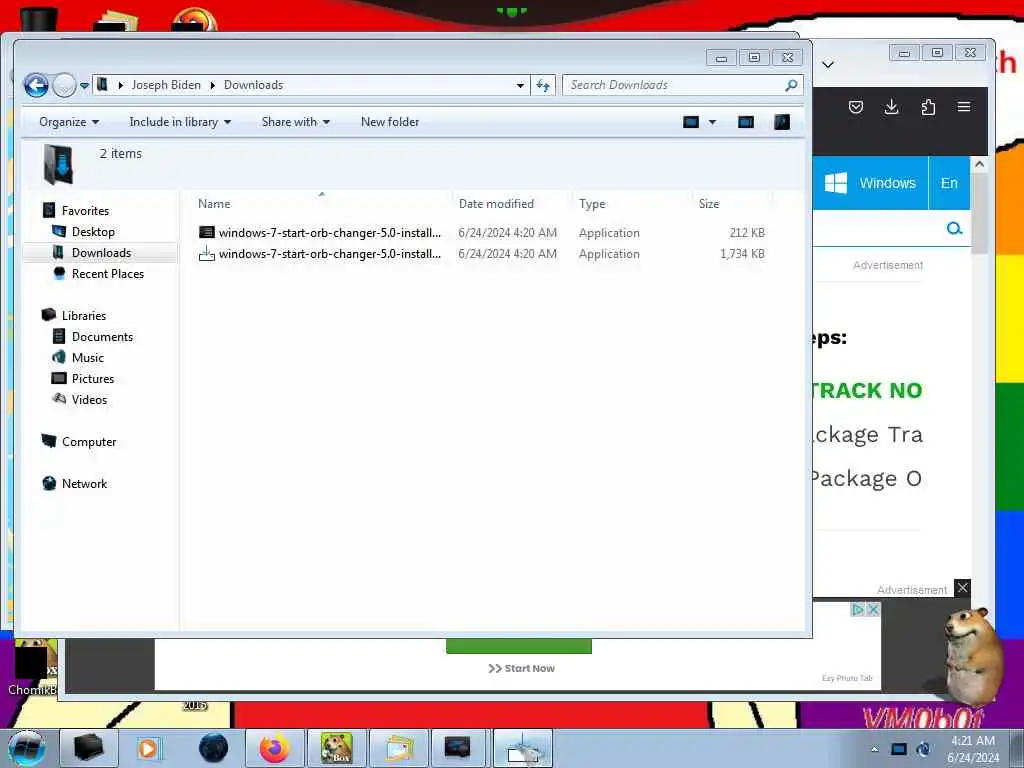This screenshot has width=1024, height=768.
Task: Select Desktop in the navigation pane
Action: pyautogui.click(x=93, y=232)
